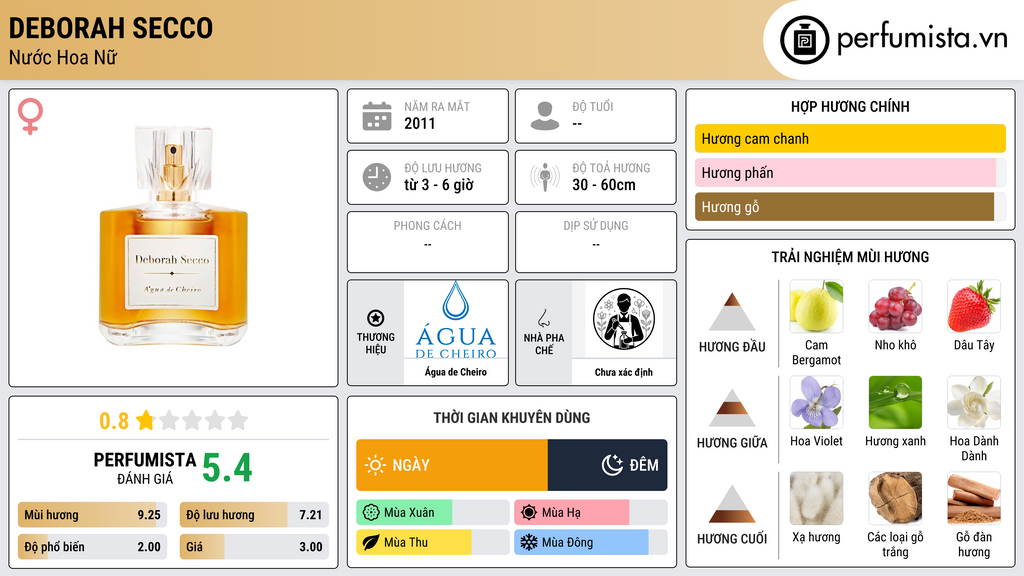1024x576 pixels.
Task: Click the Dịp sử dụng card
Action: pyautogui.click(x=596, y=242)
